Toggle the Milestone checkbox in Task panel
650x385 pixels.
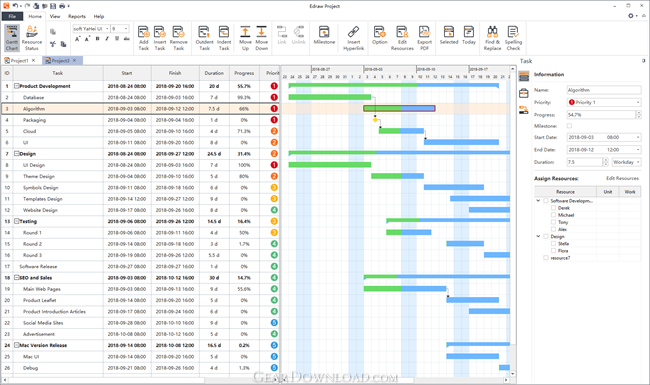click(x=569, y=126)
